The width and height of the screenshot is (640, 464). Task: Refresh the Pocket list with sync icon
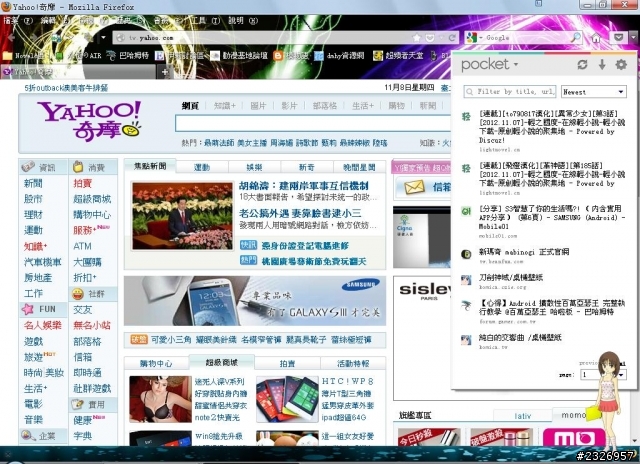pyautogui.click(x=582, y=64)
